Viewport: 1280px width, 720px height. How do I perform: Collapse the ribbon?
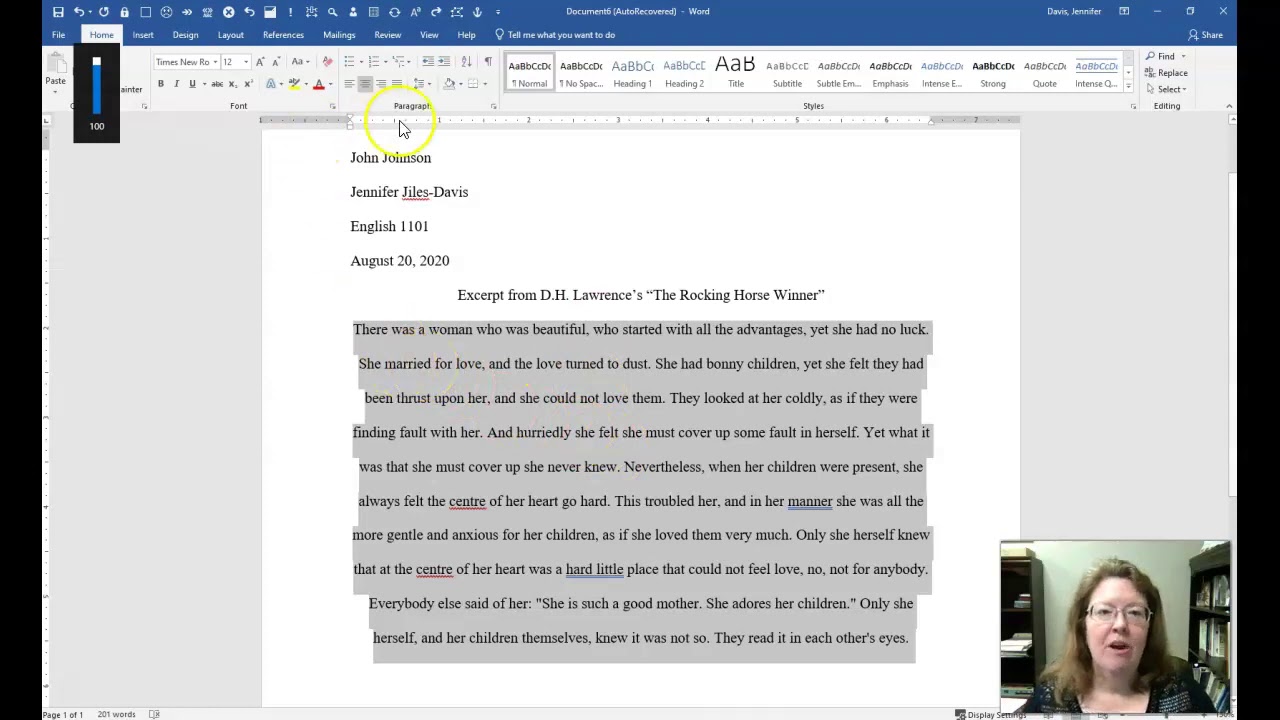pyautogui.click(x=1229, y=106)
